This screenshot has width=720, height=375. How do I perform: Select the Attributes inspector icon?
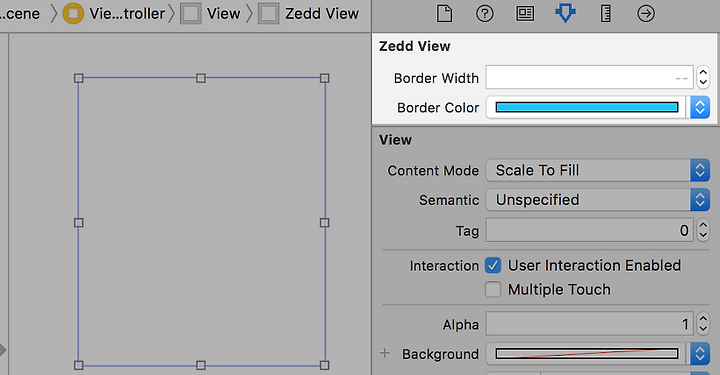565,14
